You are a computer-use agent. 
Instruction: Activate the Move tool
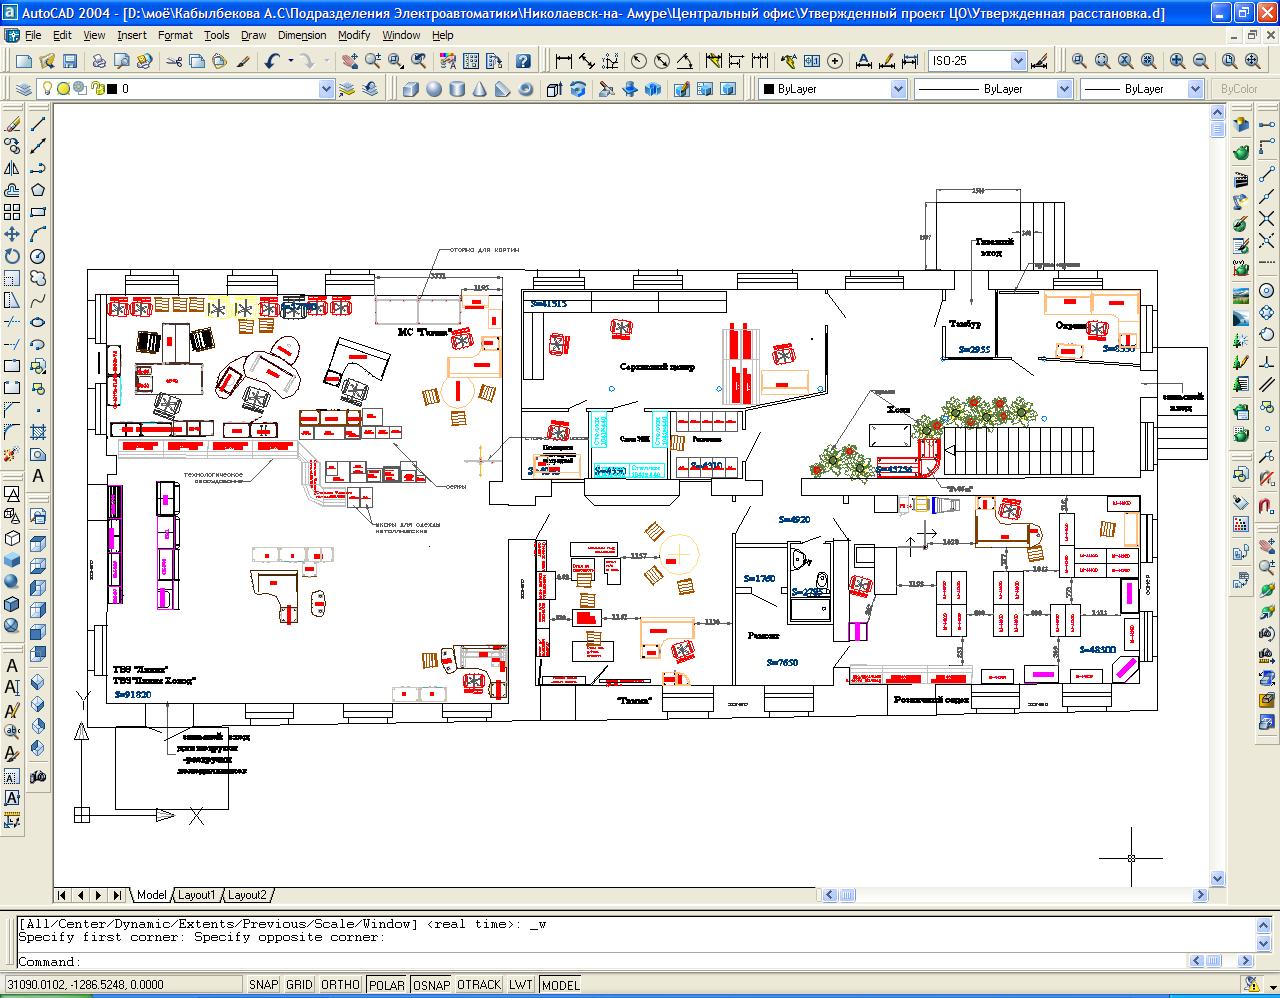12,234
